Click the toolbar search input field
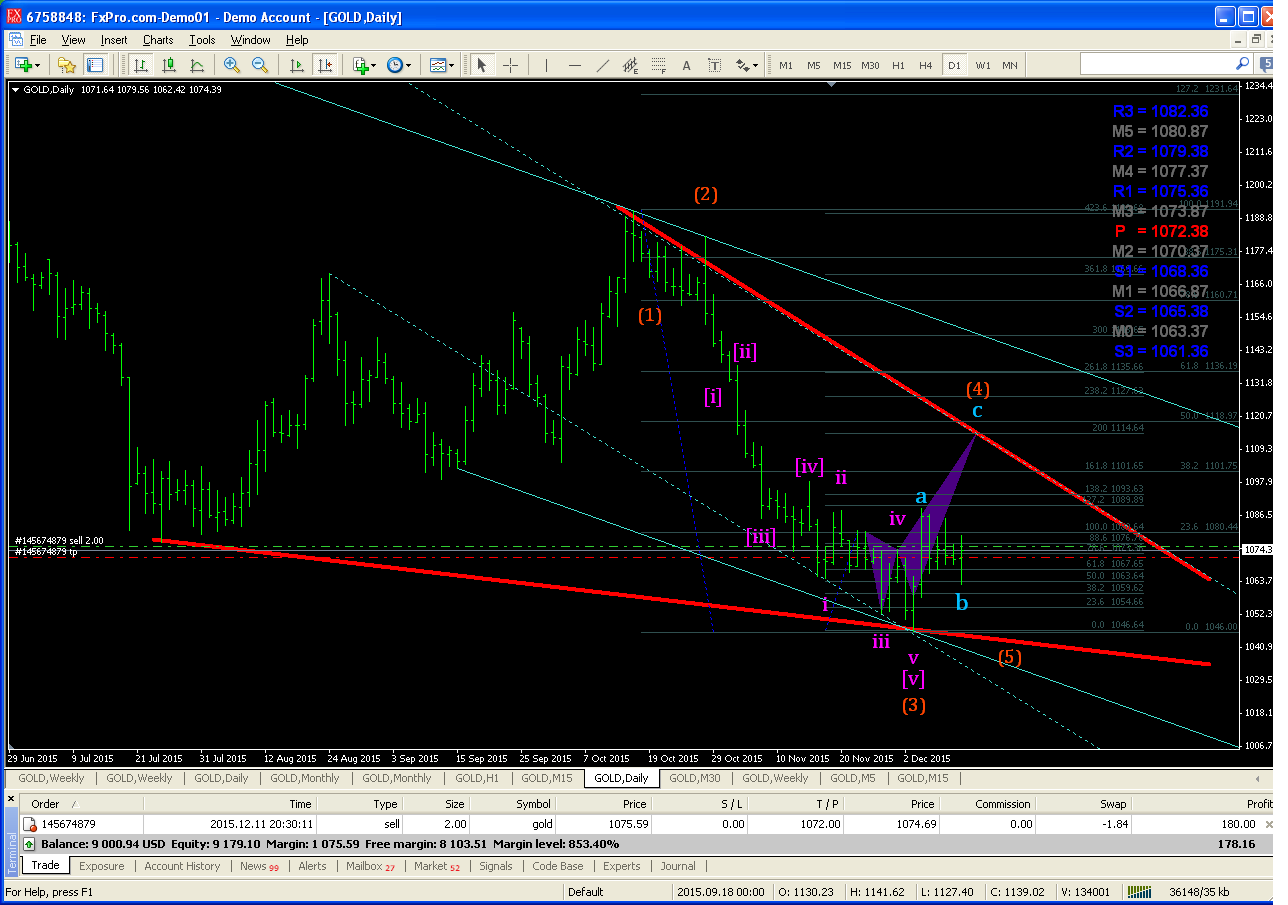The height and width of the screenshot is (905, 1288). pos(1158,64)
